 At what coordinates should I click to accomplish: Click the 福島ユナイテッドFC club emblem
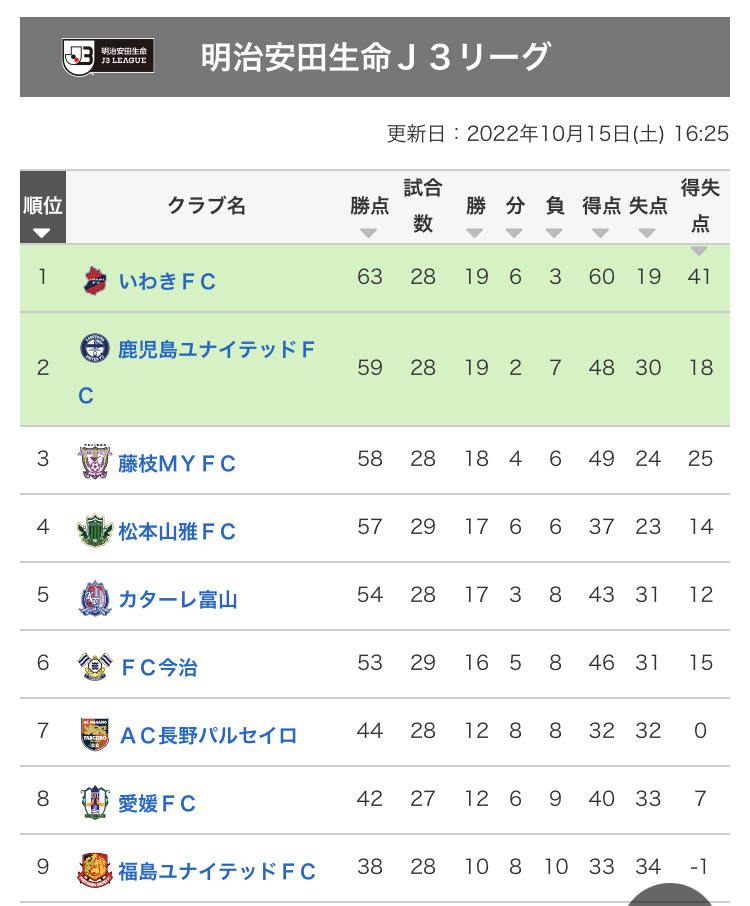coord(95,870)
